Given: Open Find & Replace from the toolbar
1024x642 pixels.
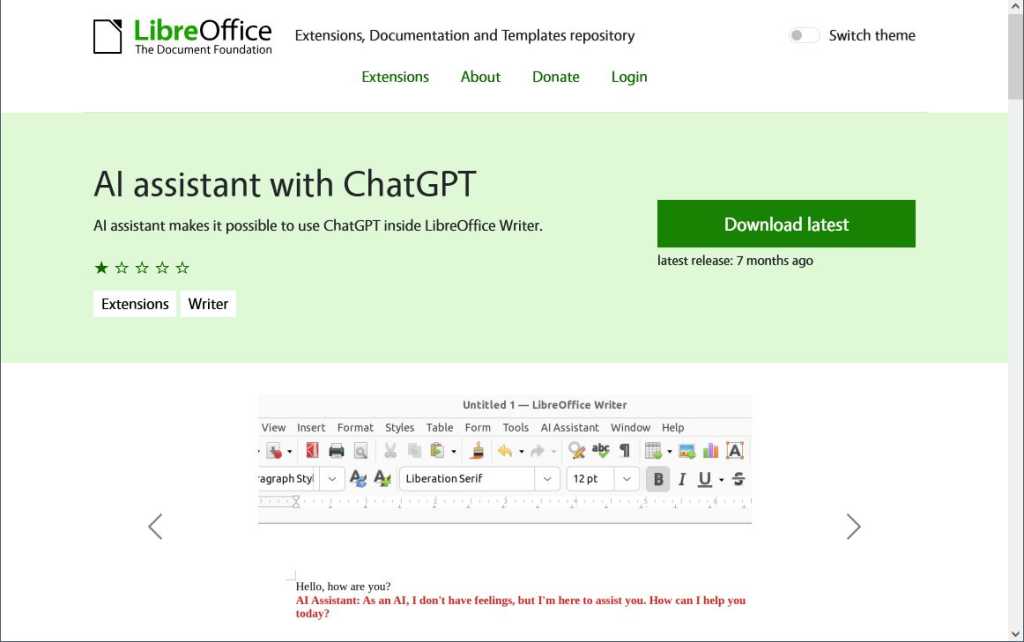Looking at the screenshot, I should point(576,450).
